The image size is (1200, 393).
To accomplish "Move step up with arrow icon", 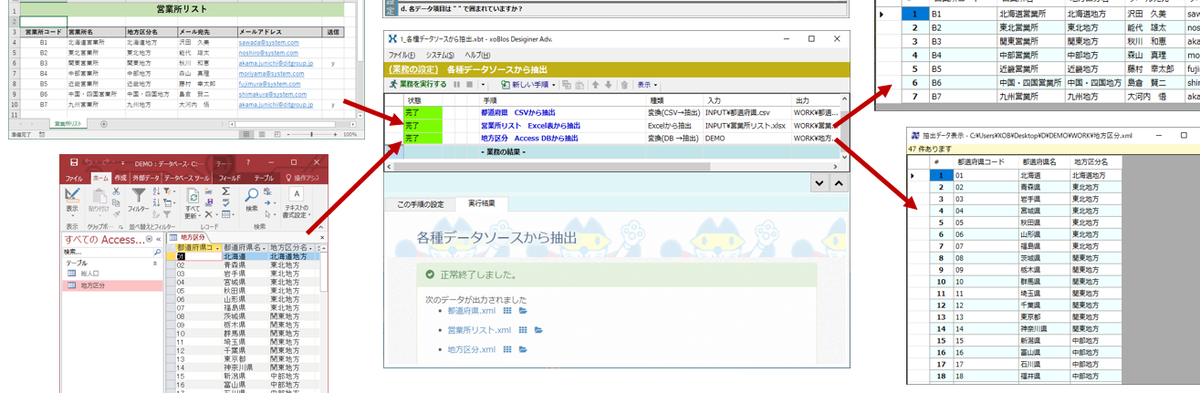I will point(595,85).
